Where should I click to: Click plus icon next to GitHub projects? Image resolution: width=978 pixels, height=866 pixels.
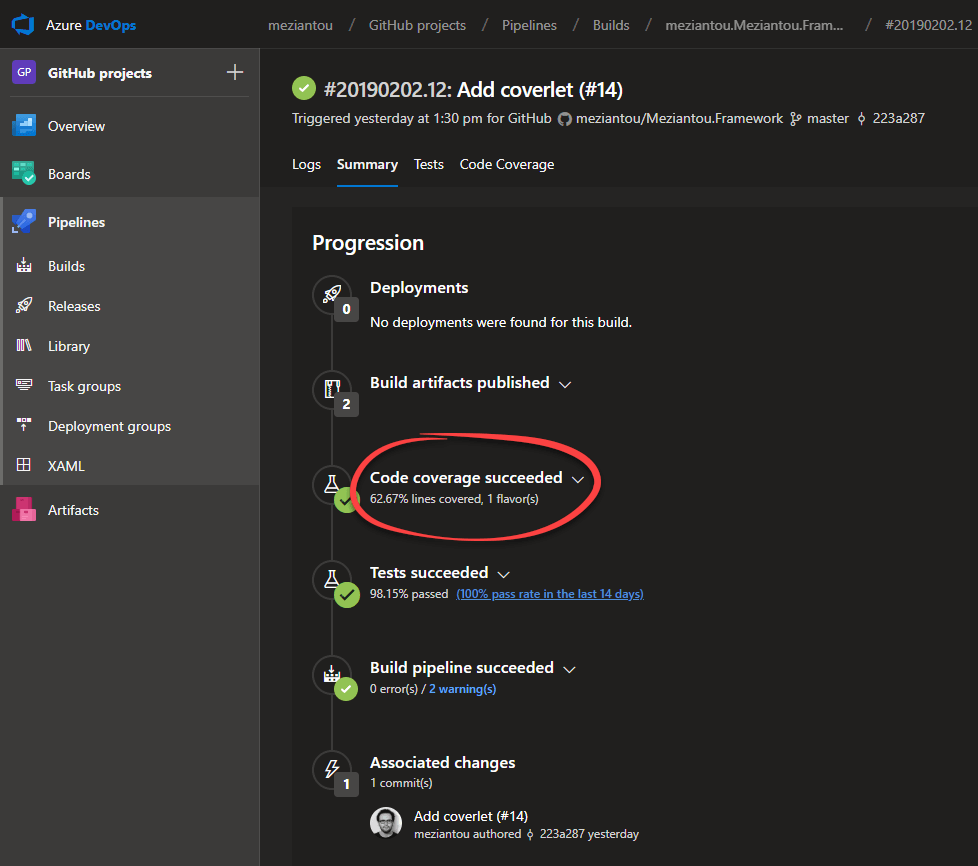click(x=235, y=72)
